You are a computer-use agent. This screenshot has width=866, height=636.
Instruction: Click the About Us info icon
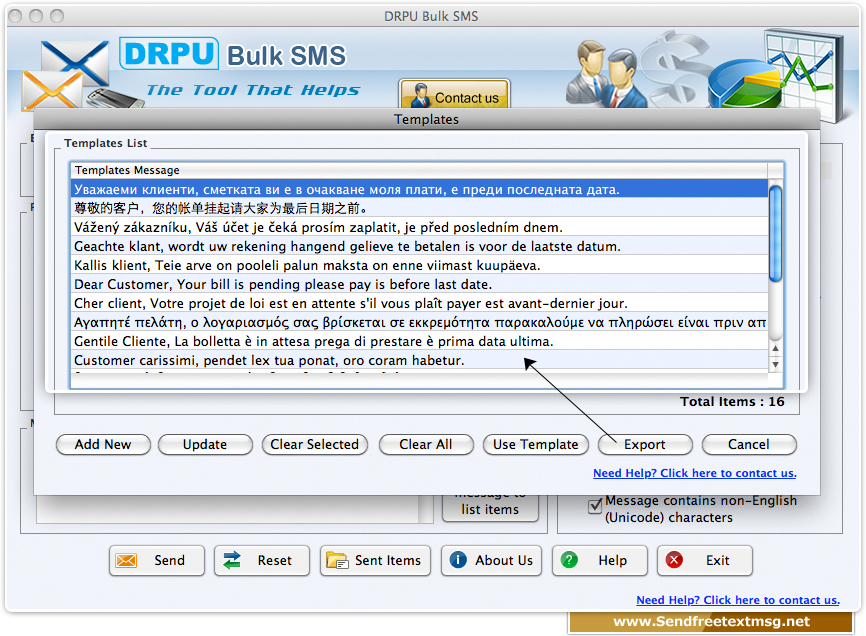(x=458, y=560)
